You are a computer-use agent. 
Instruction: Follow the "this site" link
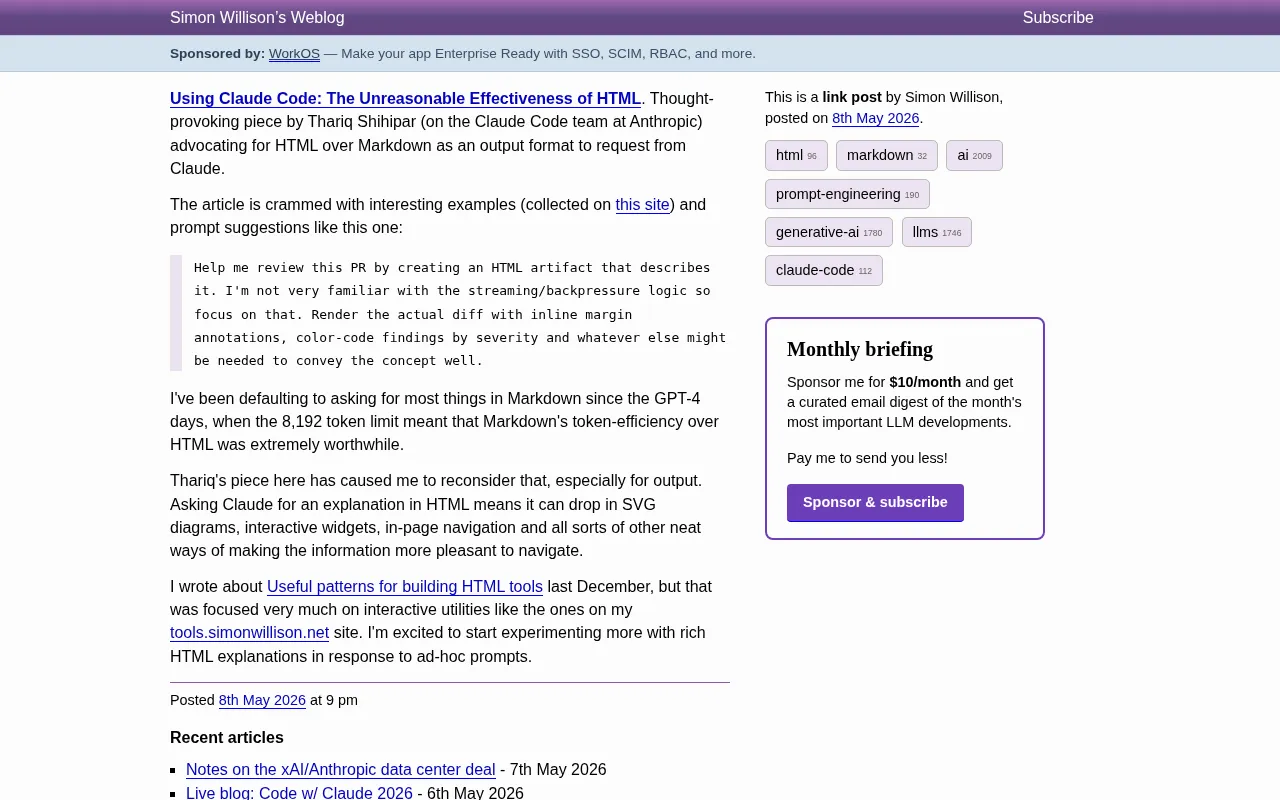(x=642, y=204)
